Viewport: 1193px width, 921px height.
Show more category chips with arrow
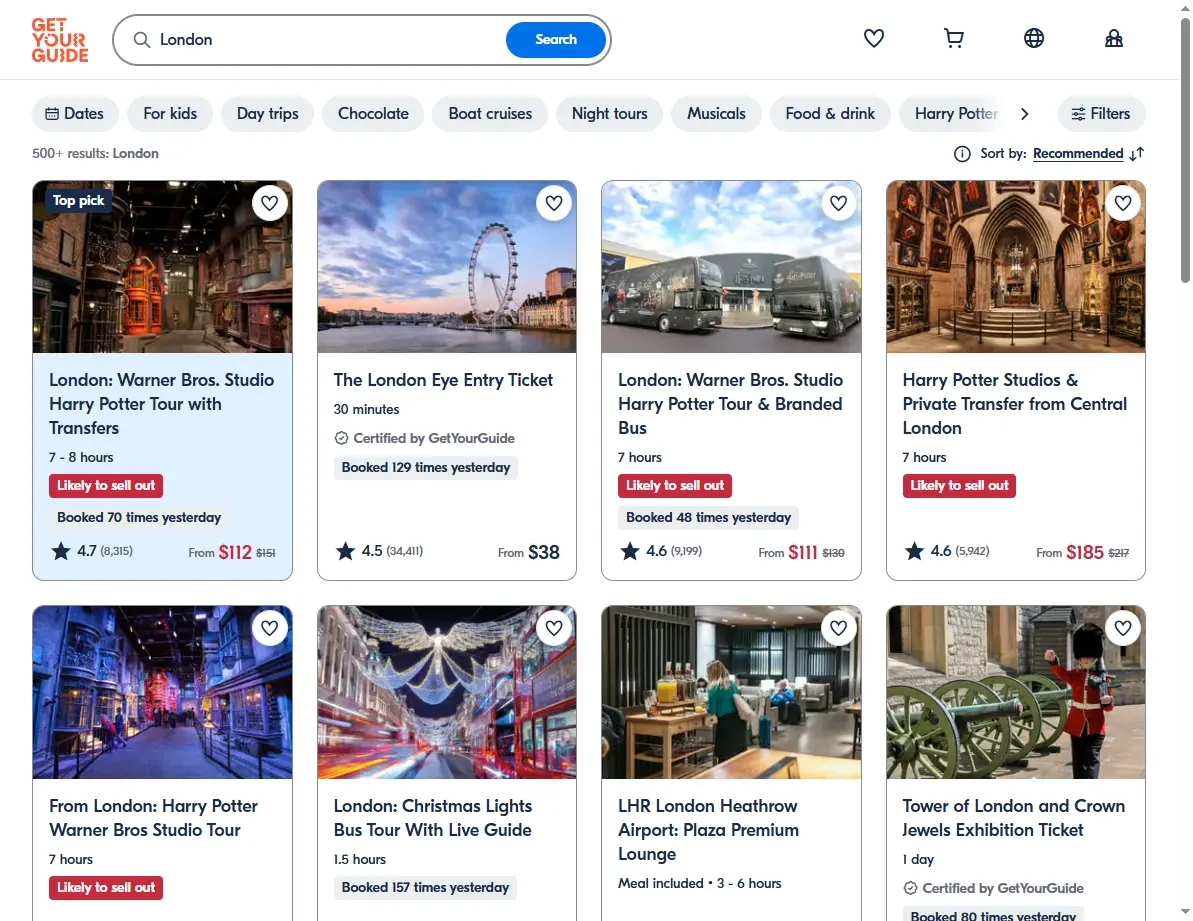pyautogui.click(x=1025, y=114)
